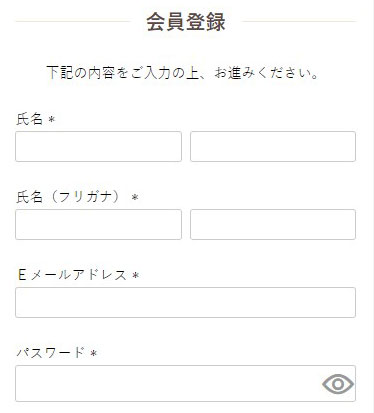
Task: Click into the Eメールアドレス field
Action: pos(185,302)
